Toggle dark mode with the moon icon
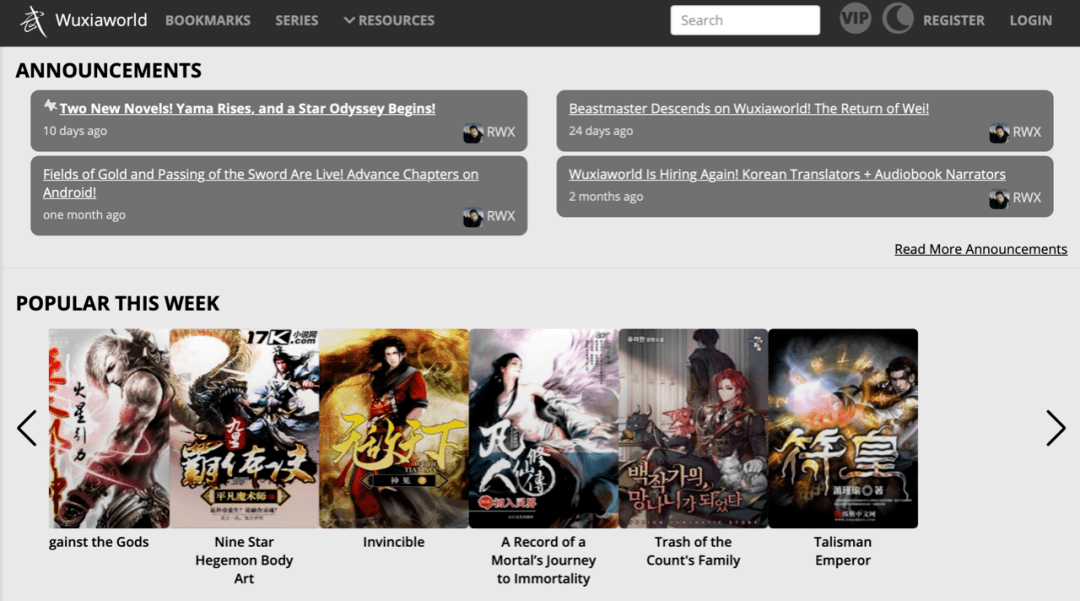 897,19
